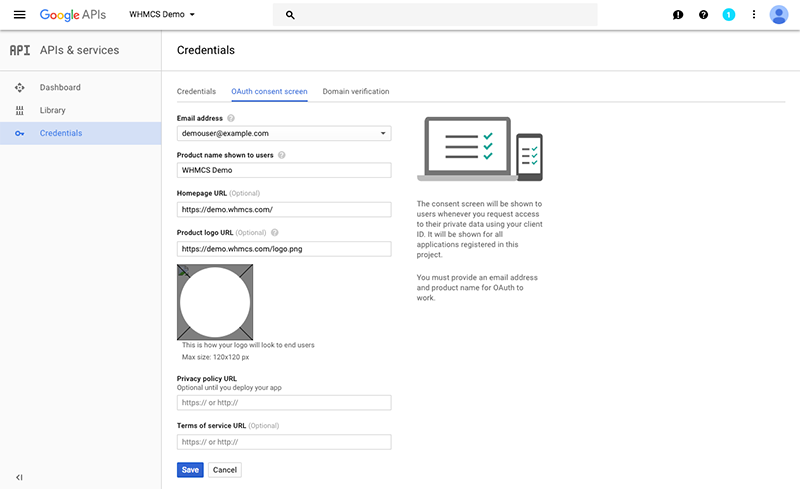This screenshot has width=800, height=489.
Task: Open the feedback alert icon
Action: tap(678, 15)
